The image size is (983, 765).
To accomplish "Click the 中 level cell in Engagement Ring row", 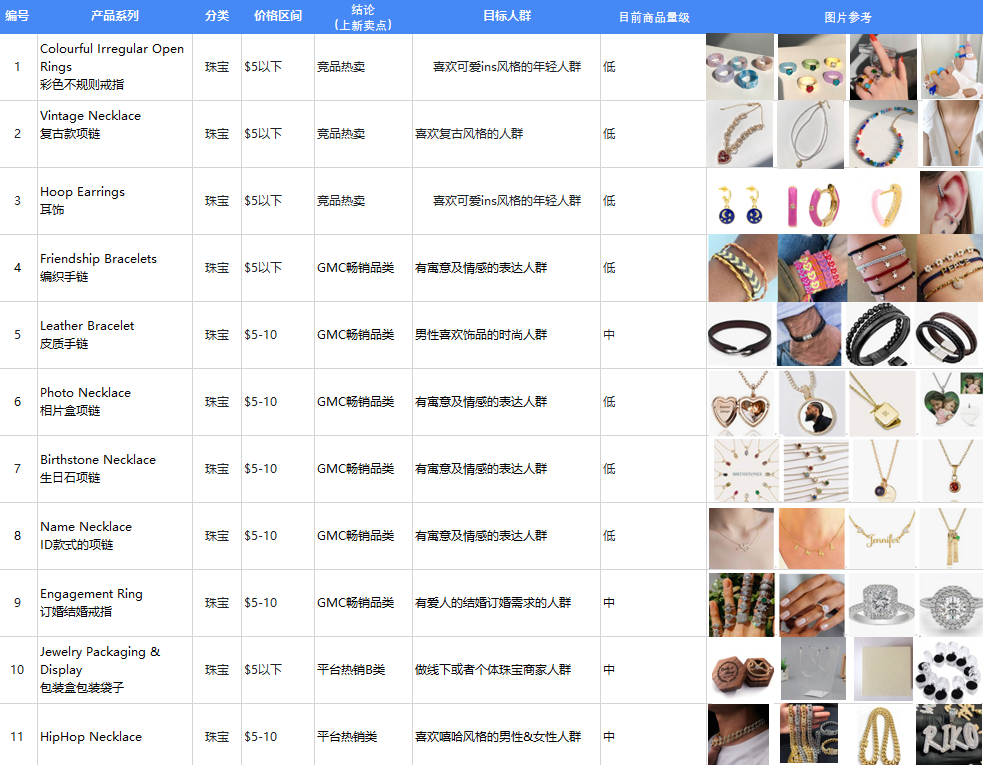I will [653, 603].
